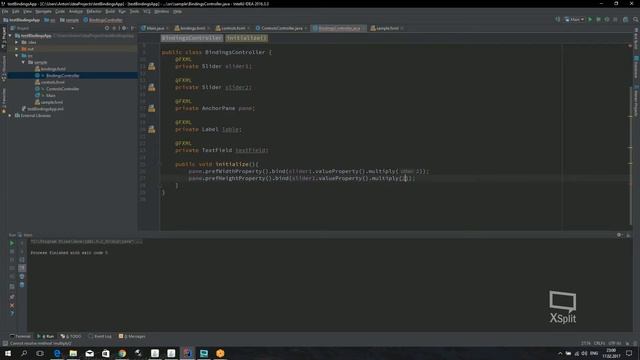This screenshot has width=640, height=360.
Task: Open the Navigate menu
Action: tap(43, 11)
